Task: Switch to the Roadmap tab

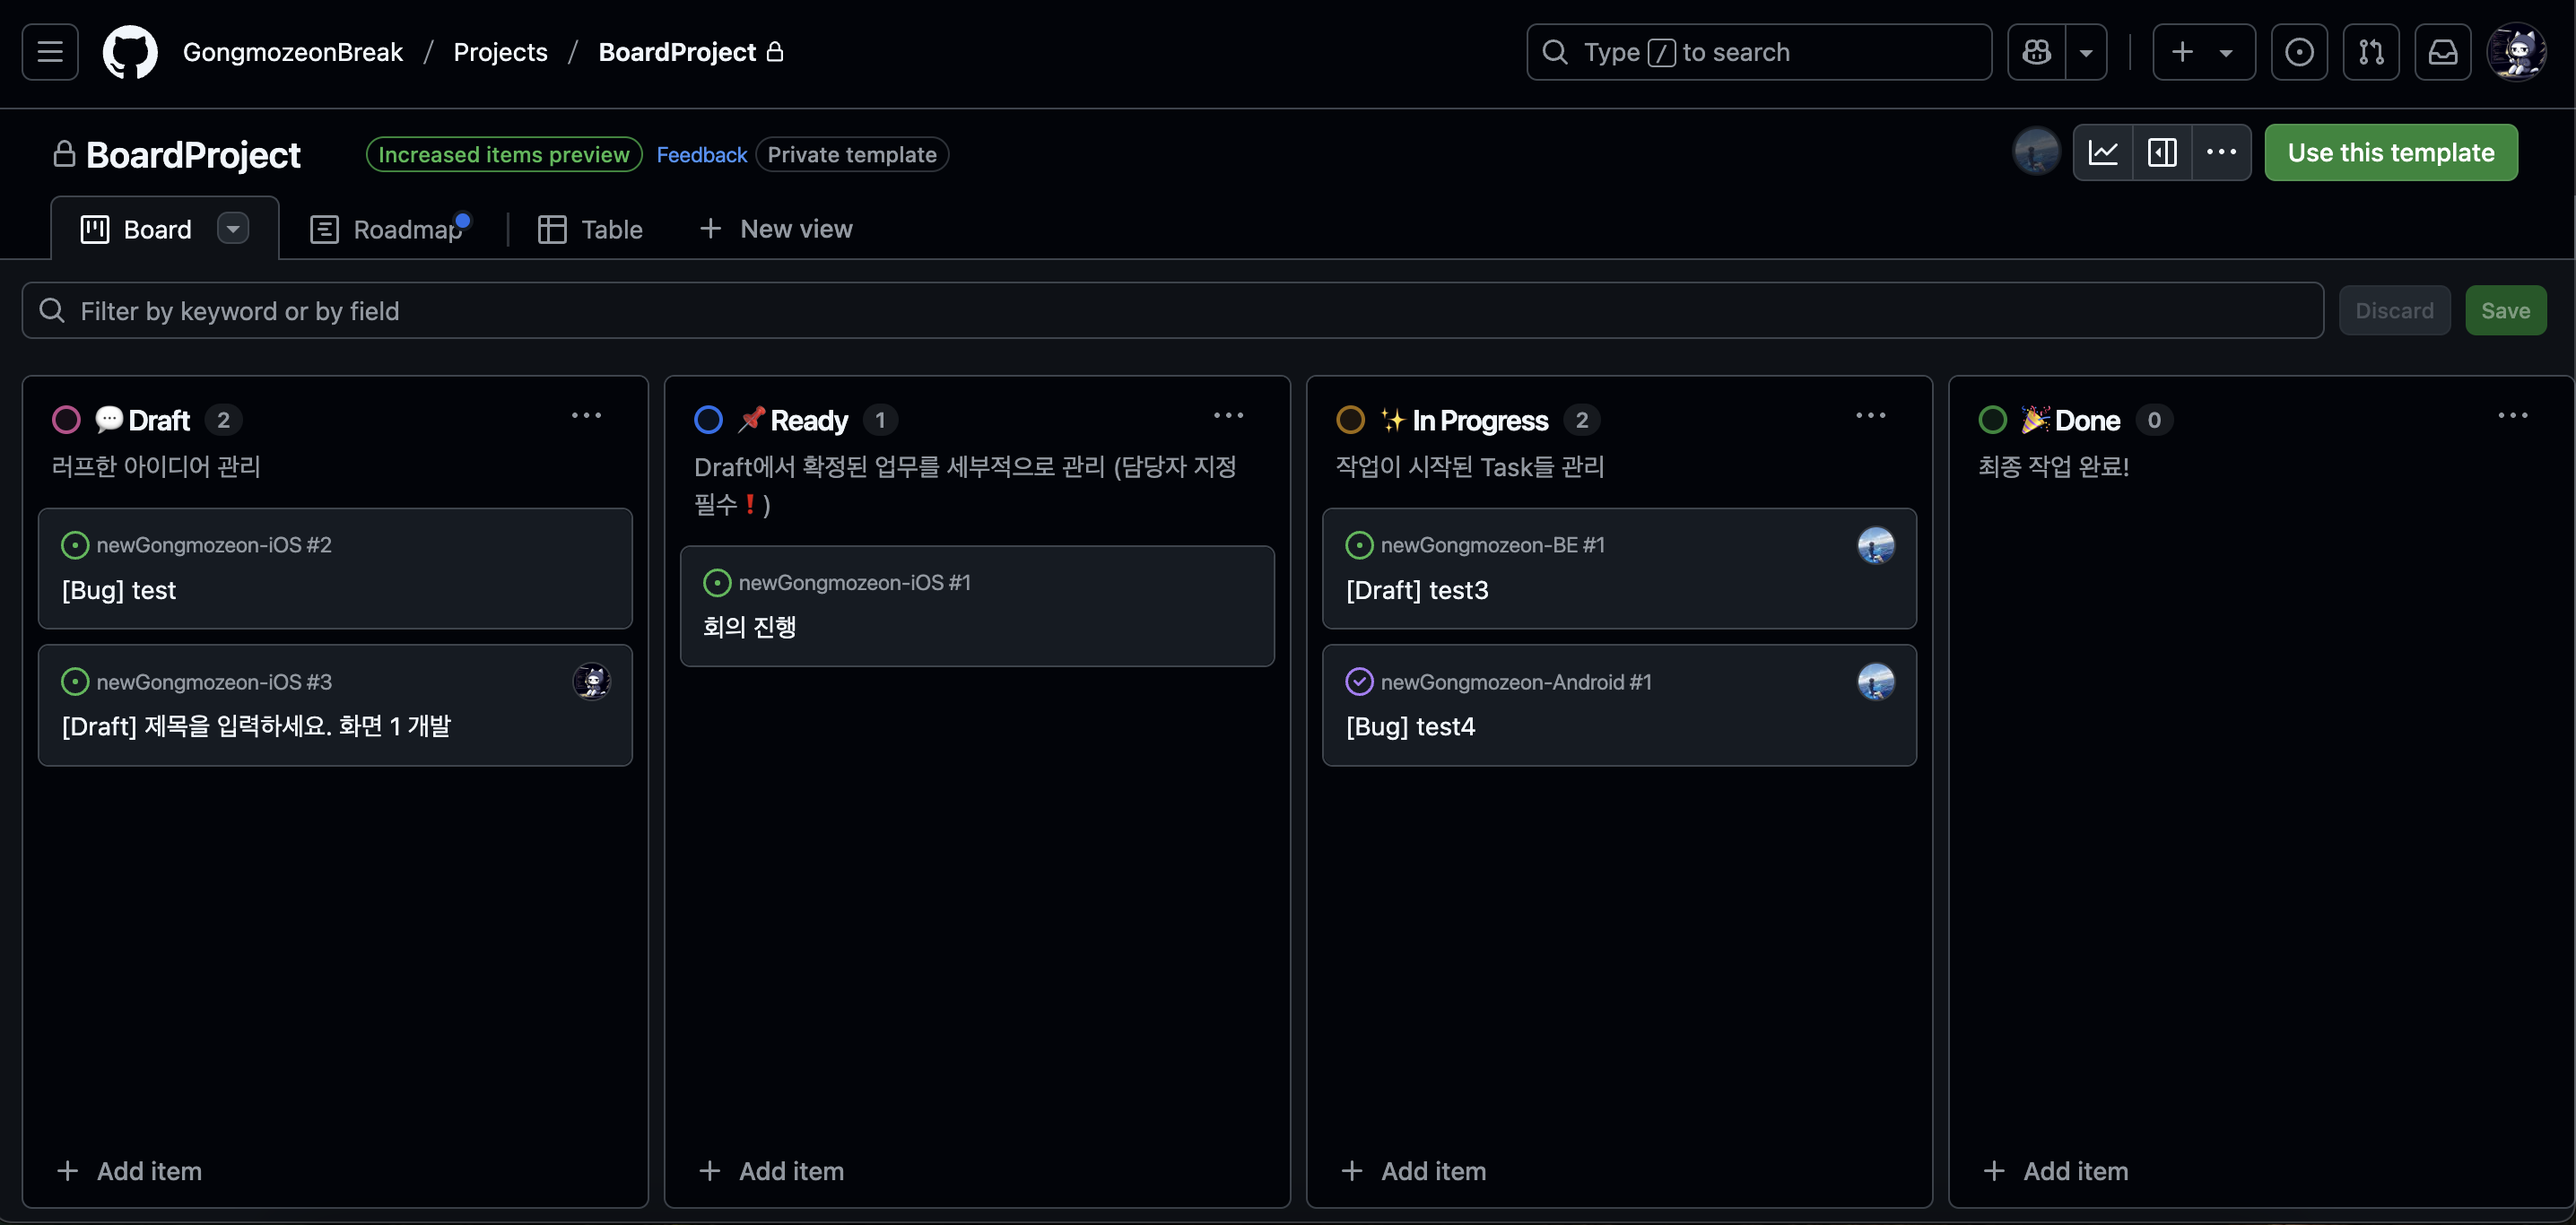Action: point(390,229)
